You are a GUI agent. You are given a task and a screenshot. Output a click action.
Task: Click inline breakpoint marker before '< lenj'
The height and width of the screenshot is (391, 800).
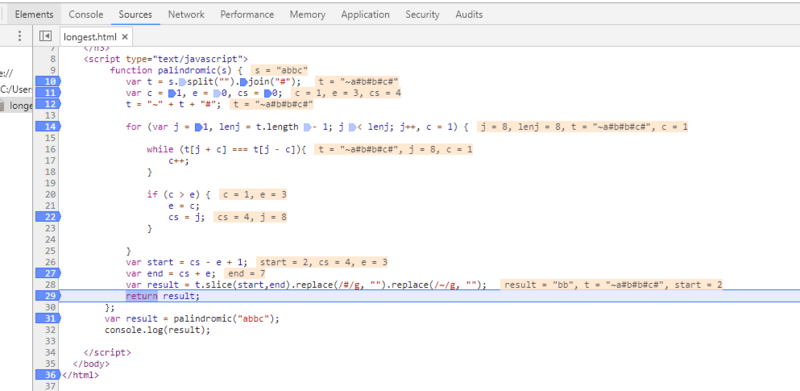click(352, 127)
